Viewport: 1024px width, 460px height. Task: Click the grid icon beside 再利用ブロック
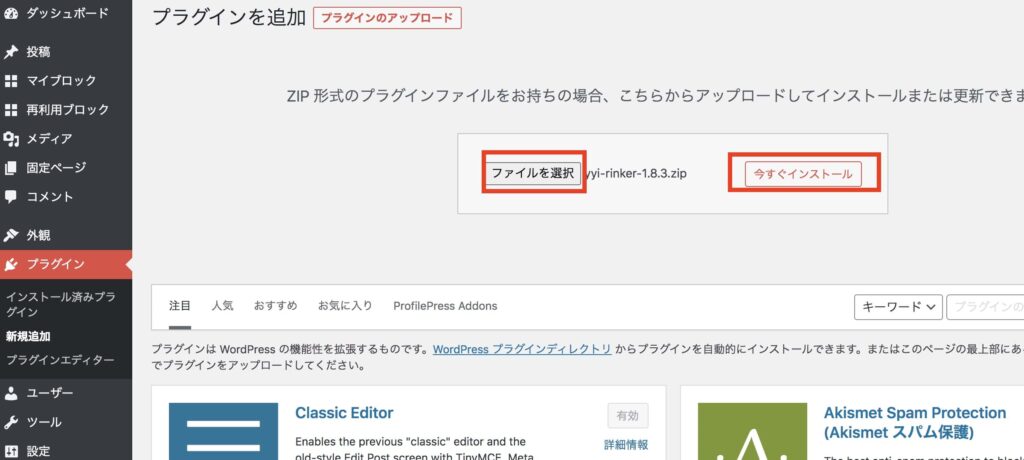coord(10,110)
